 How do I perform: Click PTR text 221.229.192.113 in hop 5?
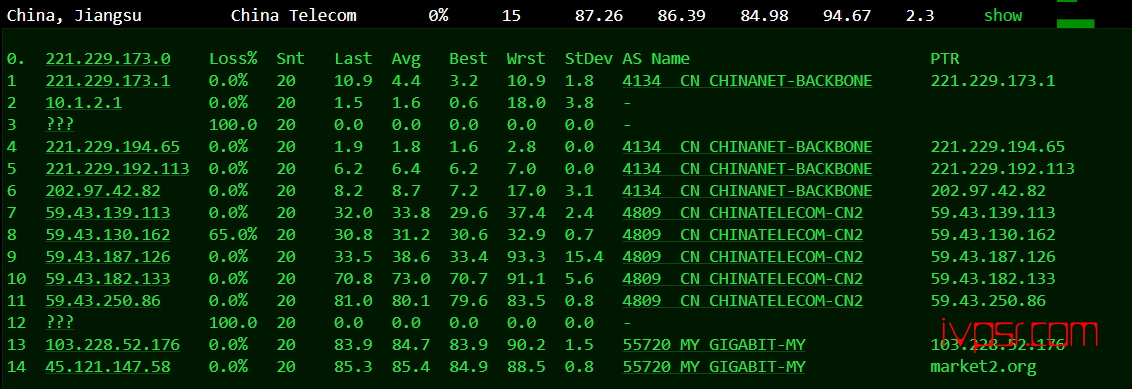pos(1003,169)
